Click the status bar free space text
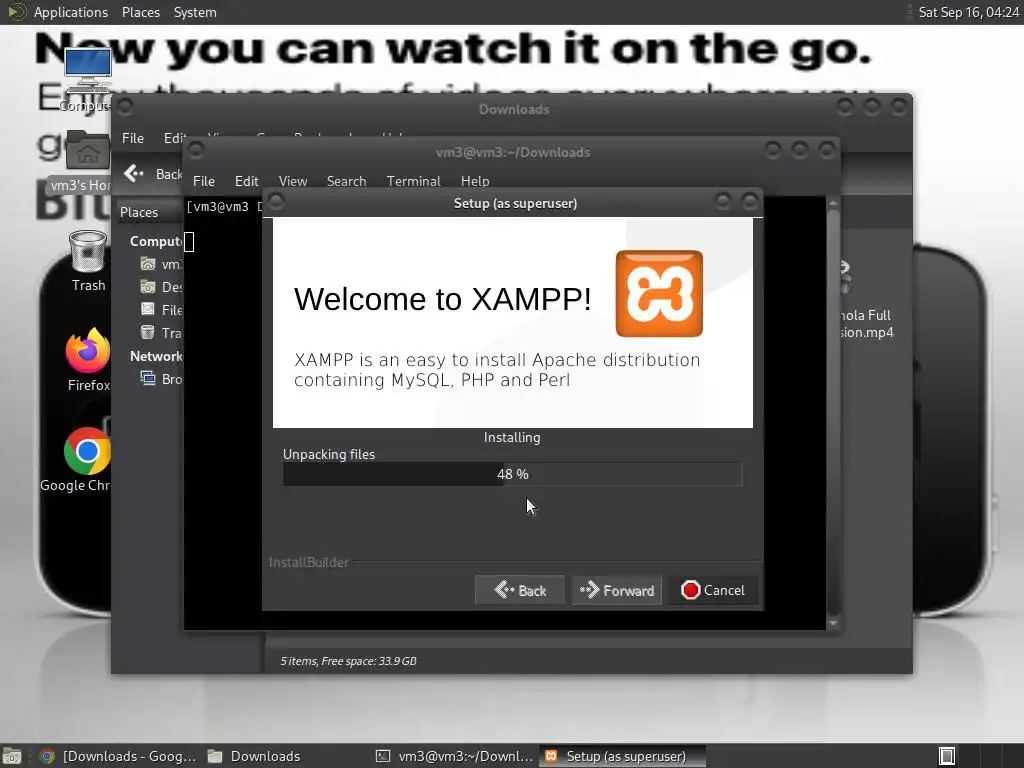 [x=348, y=661]
